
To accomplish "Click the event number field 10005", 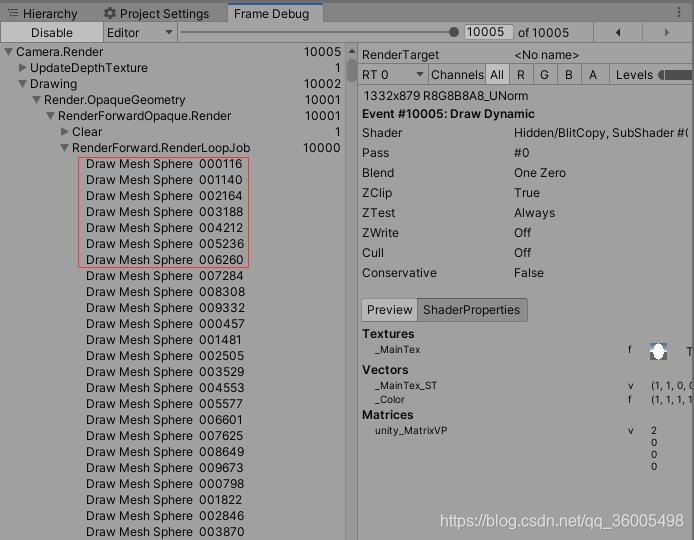I will click(x=489, y=32).
